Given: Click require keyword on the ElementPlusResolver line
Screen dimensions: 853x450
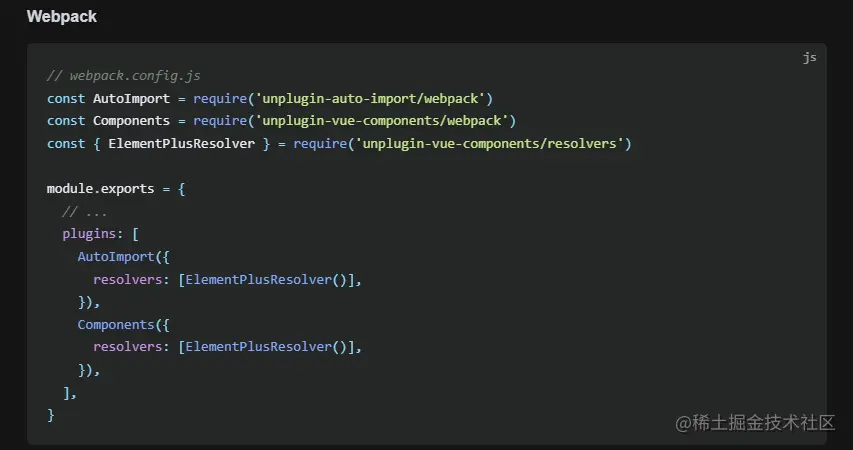Looking at the screenshot, I should point(320,144).
